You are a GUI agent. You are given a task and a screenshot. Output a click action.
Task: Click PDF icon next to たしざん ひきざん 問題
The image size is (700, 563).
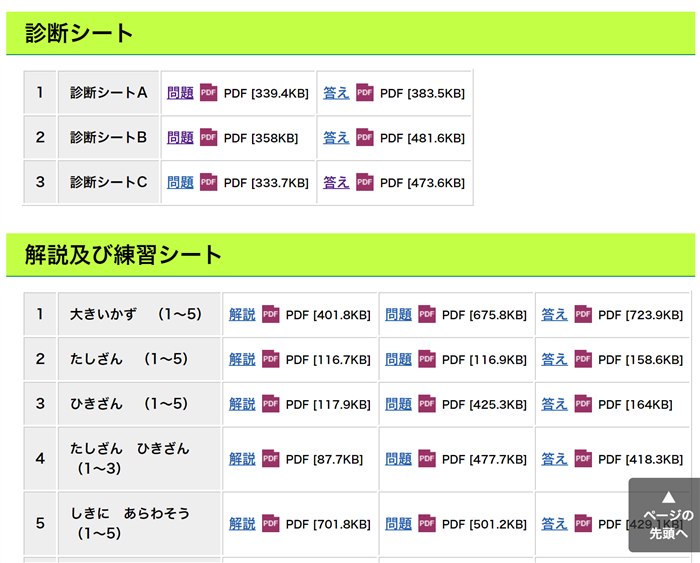coord(427,459)
